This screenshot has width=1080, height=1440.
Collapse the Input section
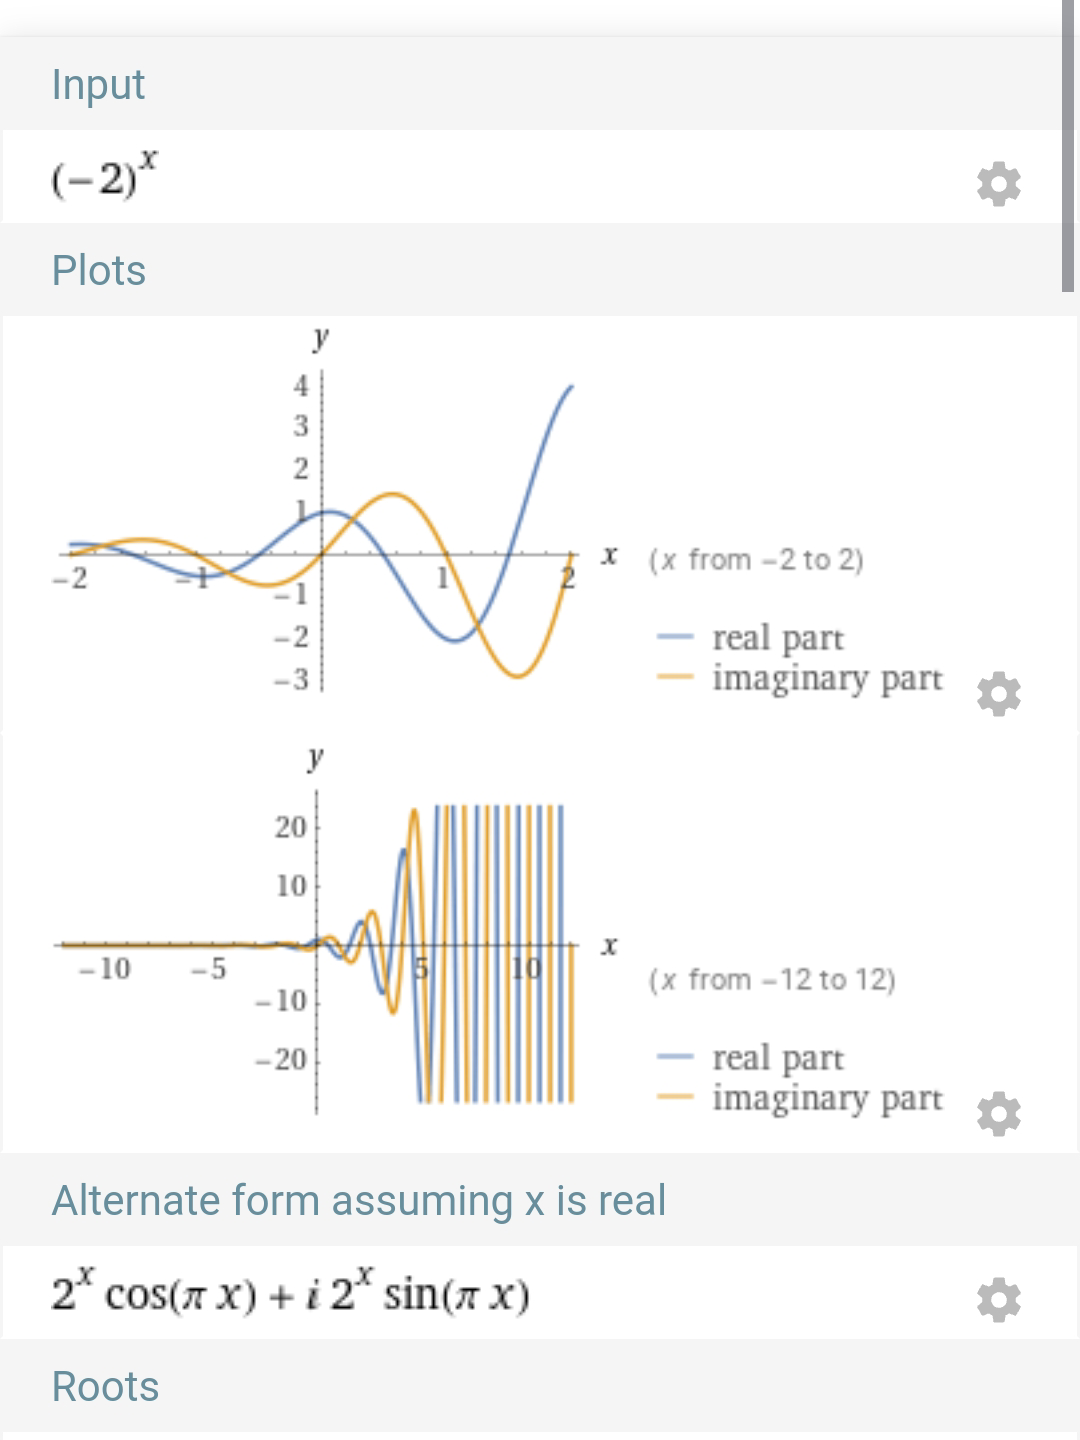(x=99, y=84)
